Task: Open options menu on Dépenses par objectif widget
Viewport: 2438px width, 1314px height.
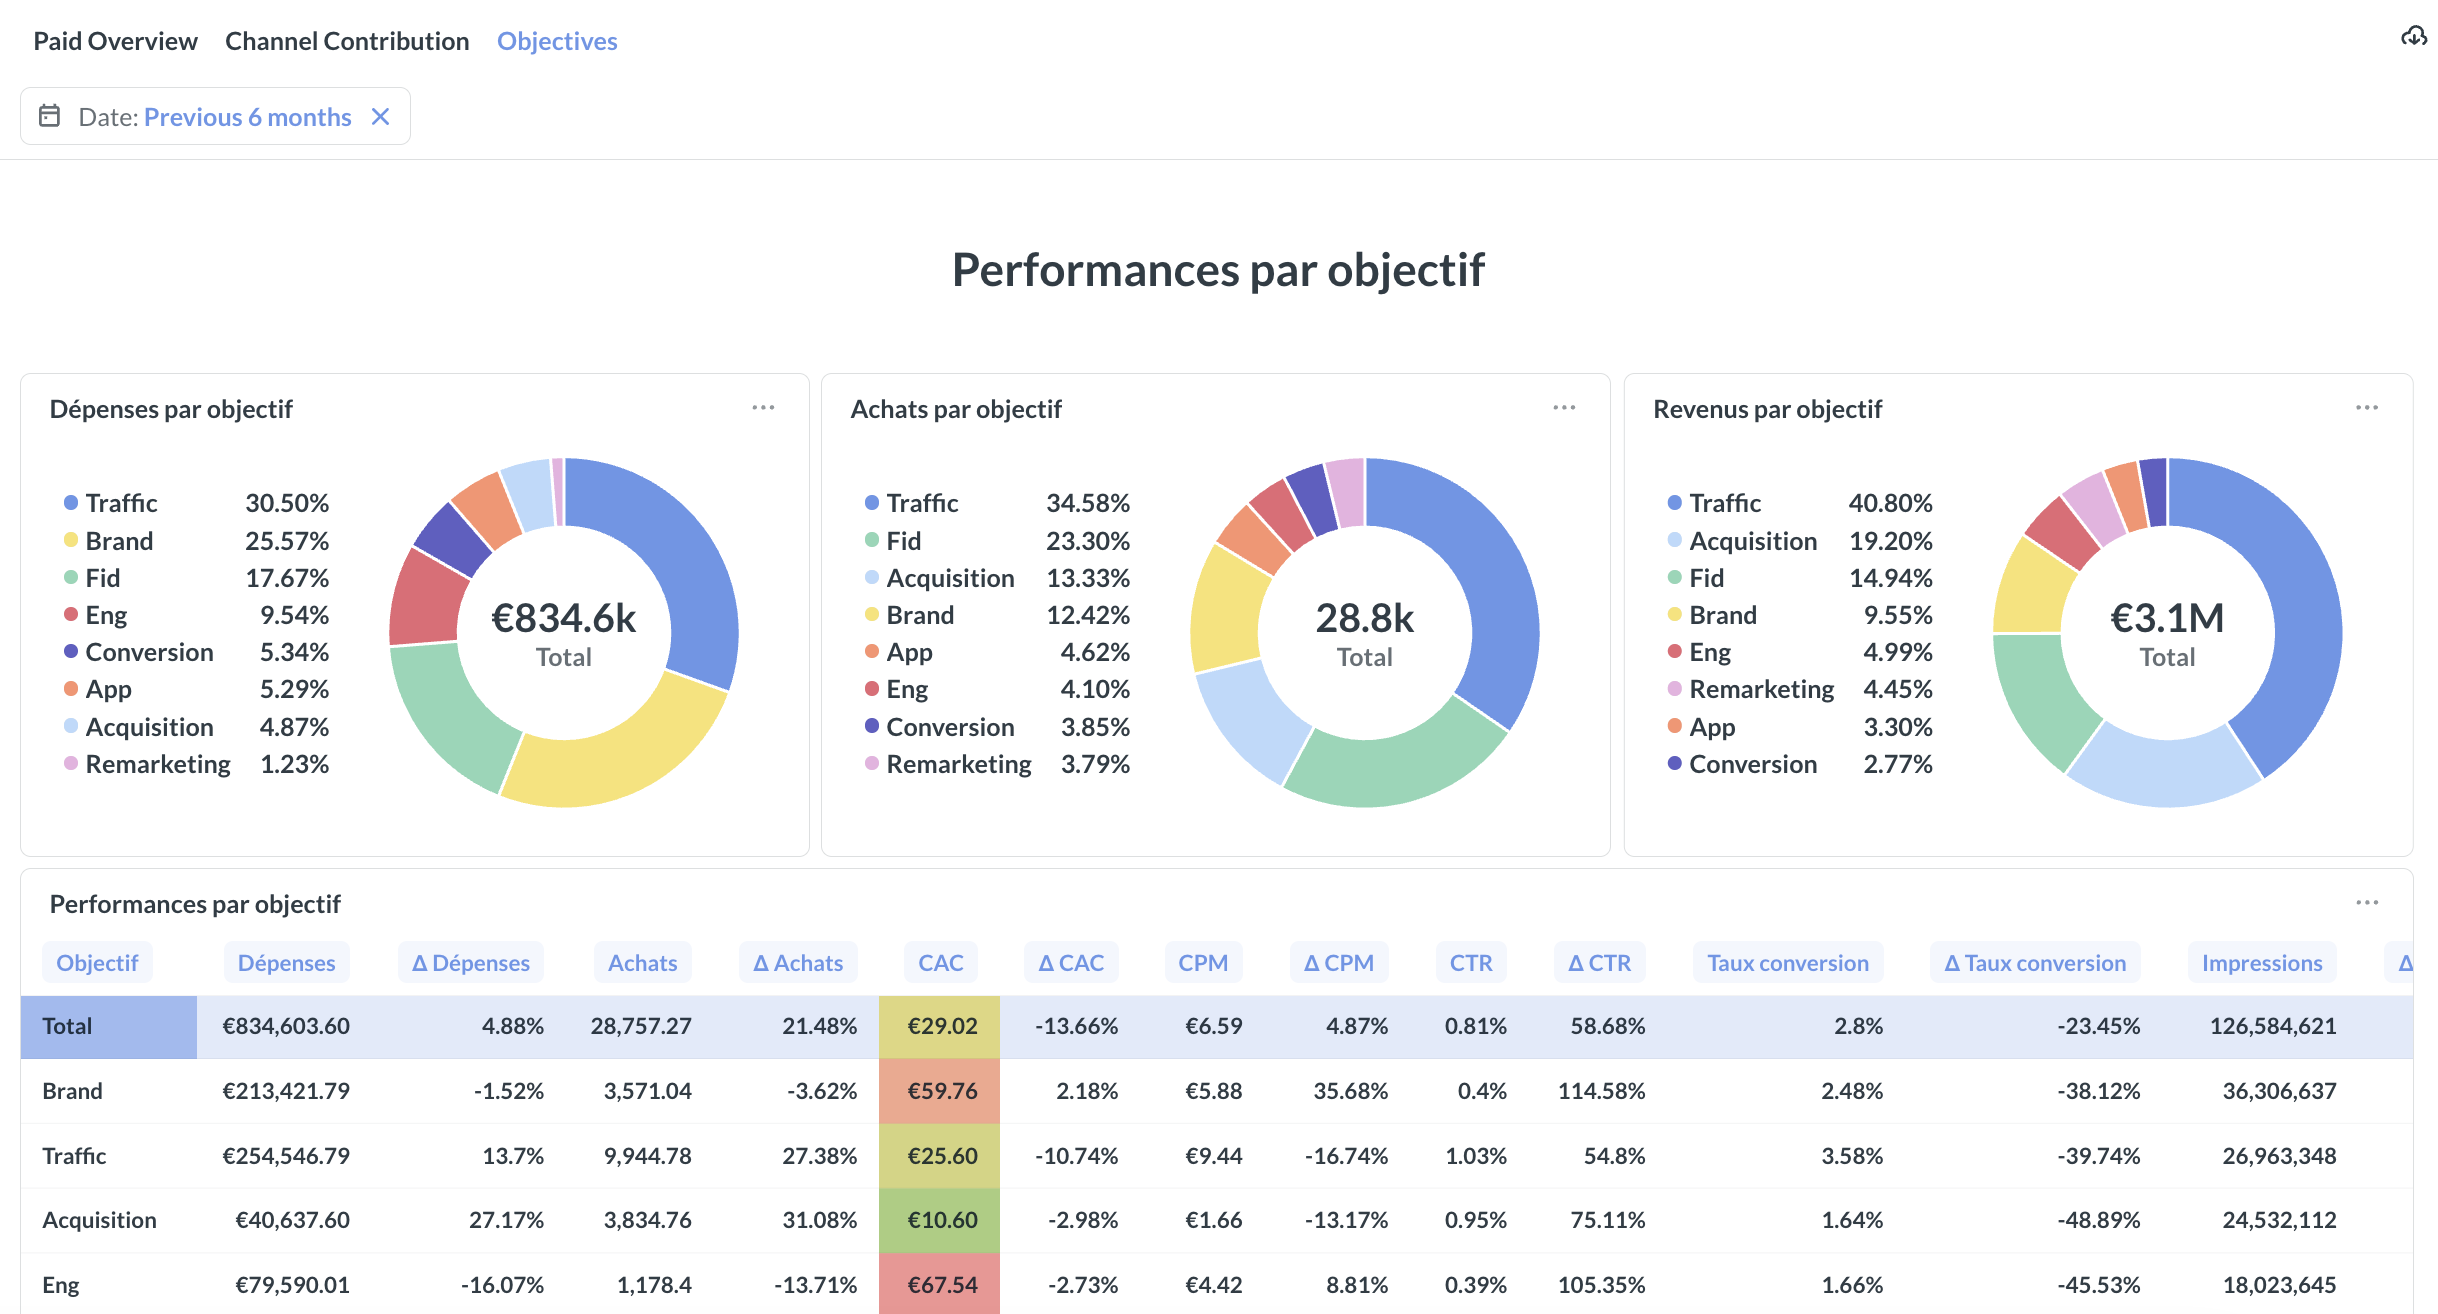Action: 764,407
